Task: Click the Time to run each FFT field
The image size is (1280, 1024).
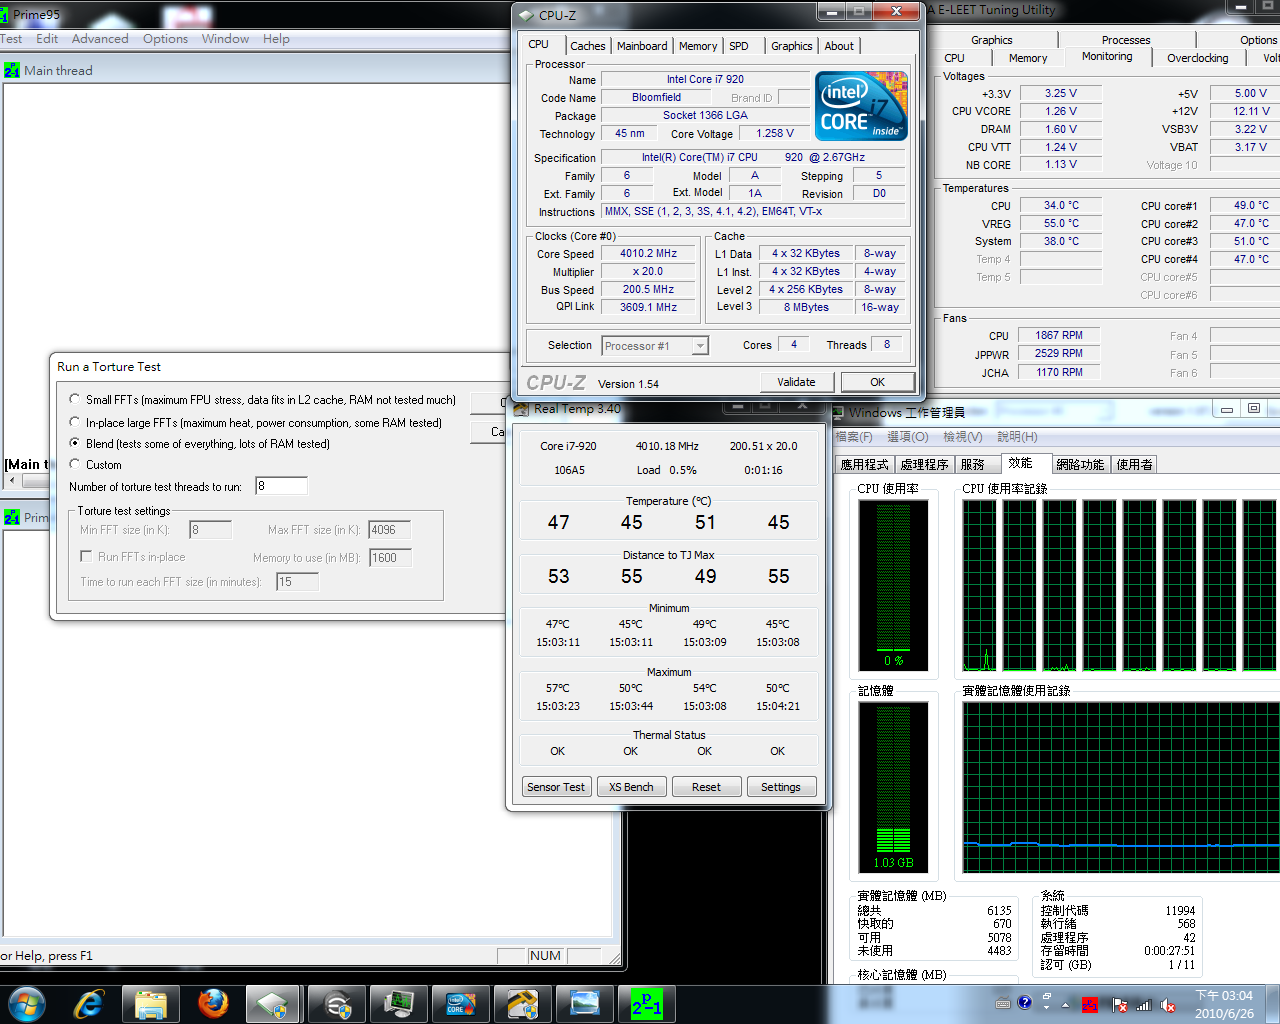Action: [x=297, y=582]
